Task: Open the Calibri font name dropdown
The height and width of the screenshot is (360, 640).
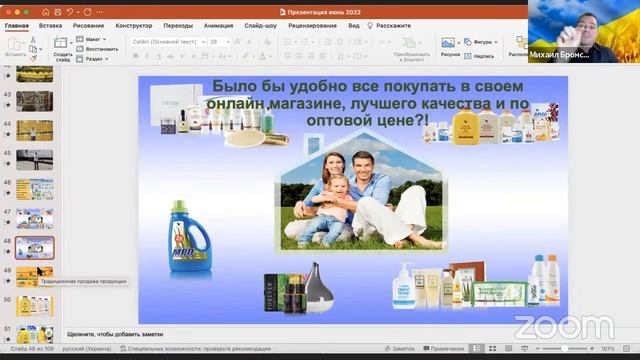Action: 203,42
